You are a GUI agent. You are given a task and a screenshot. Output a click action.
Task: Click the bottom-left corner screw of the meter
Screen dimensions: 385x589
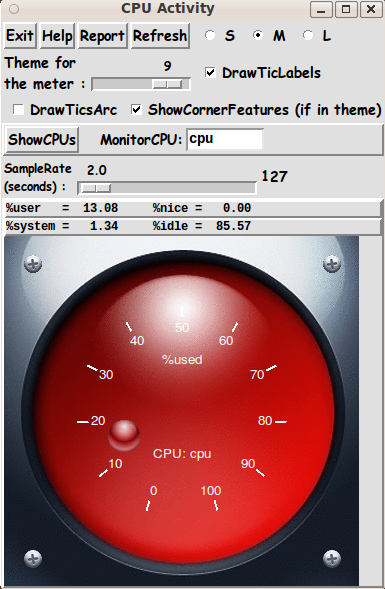tap(33, 558)
